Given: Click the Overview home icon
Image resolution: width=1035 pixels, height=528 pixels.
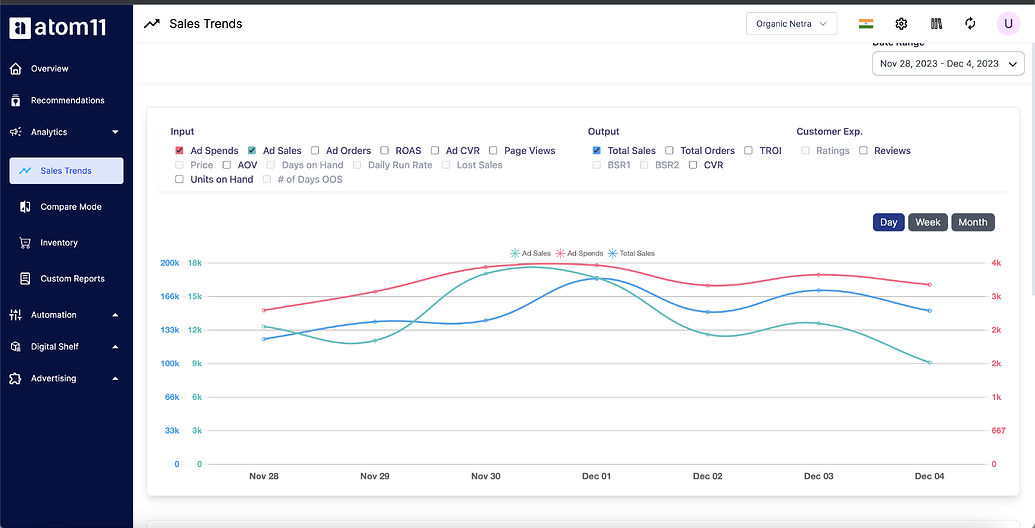Looking at the screenshot, I should [x=17, y=69].
